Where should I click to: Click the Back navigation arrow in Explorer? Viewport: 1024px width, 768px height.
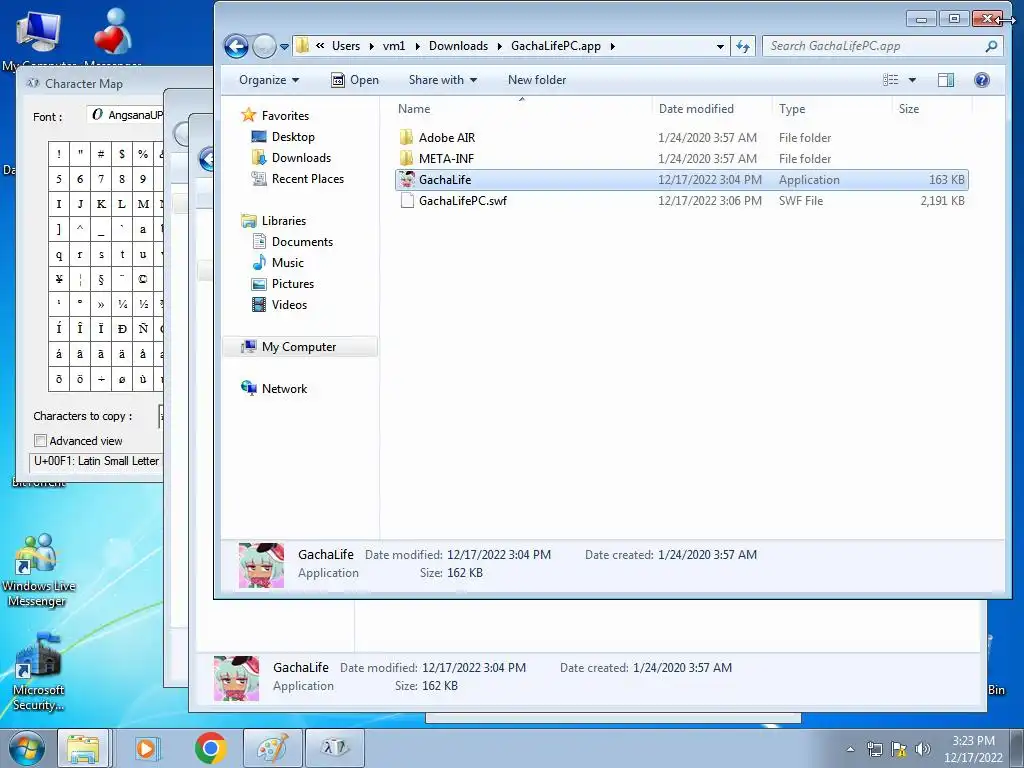(x=236, y=46)
